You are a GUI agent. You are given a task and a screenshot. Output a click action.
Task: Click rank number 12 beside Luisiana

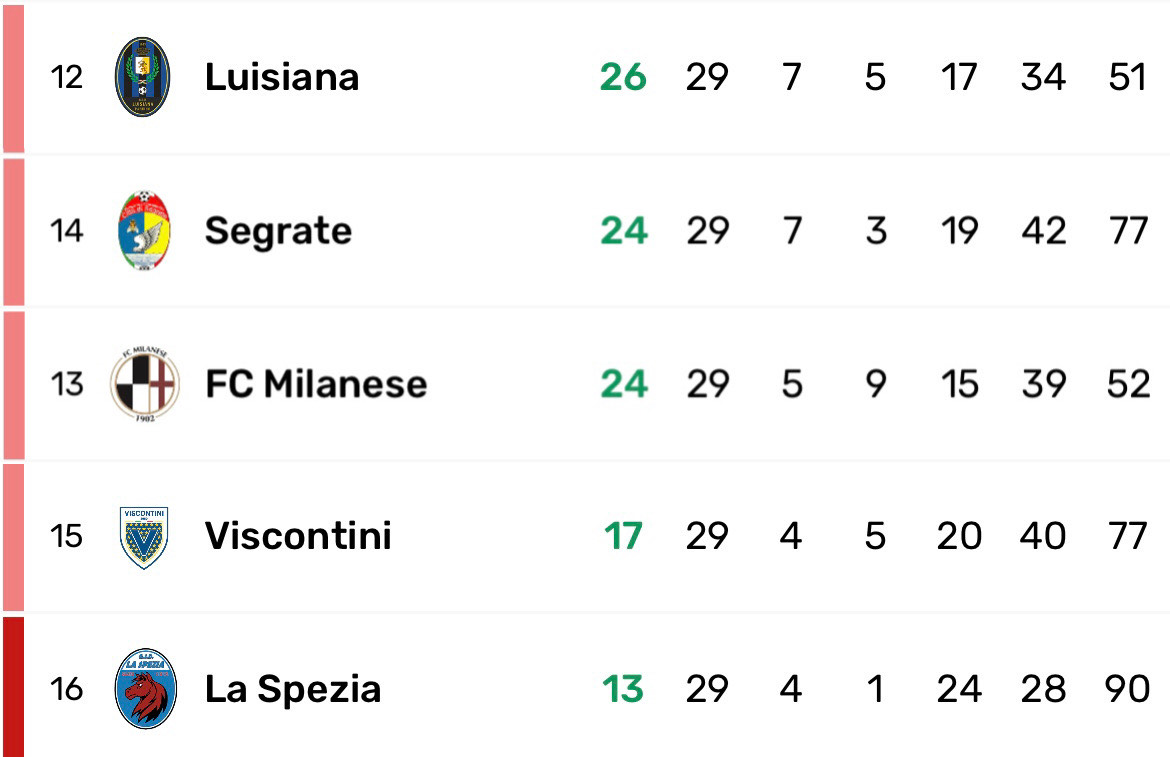click(x=67, y=77)
